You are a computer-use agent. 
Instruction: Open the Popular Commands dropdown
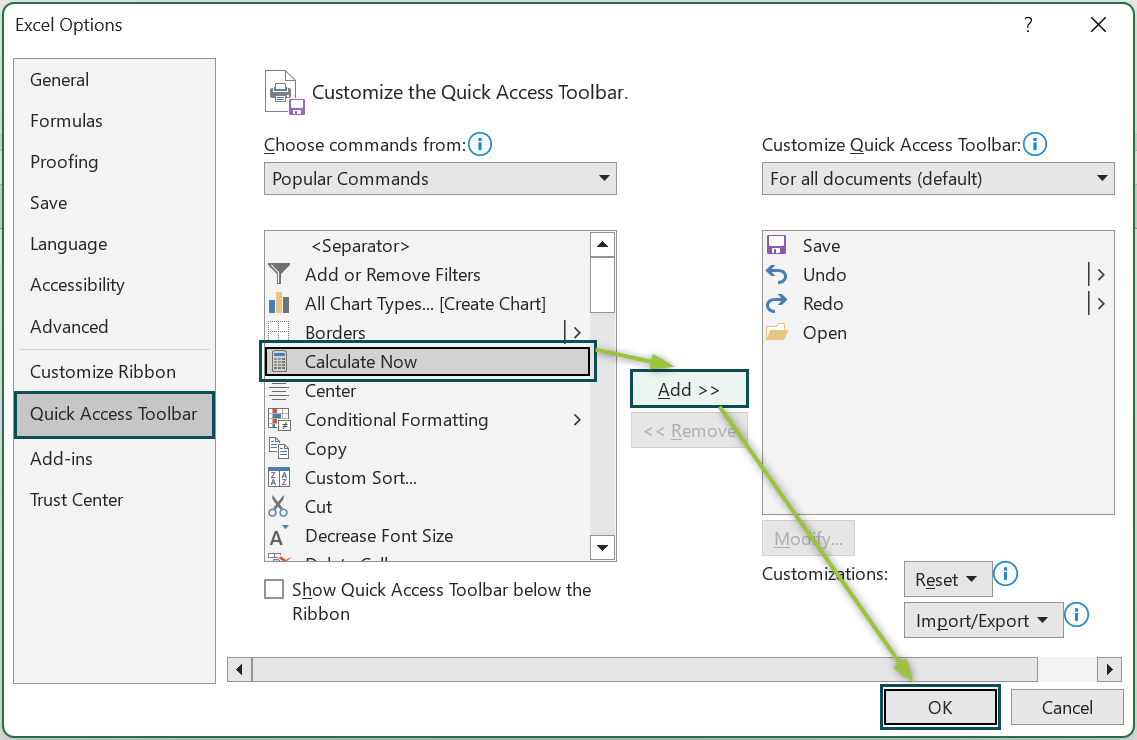(x=440, y=178)
